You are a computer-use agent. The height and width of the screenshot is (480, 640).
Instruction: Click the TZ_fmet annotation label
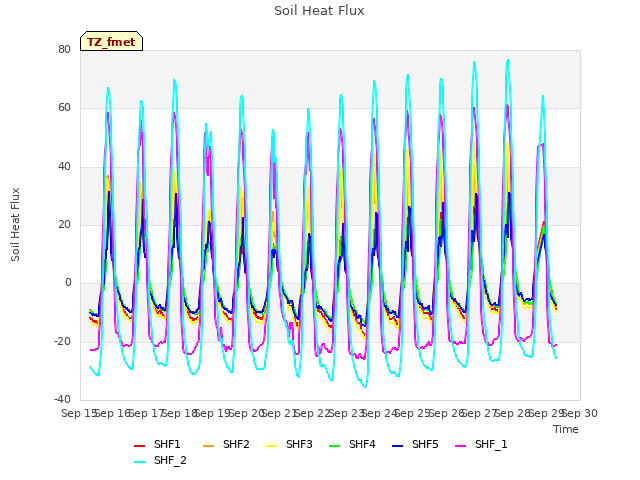pos(111,42)
